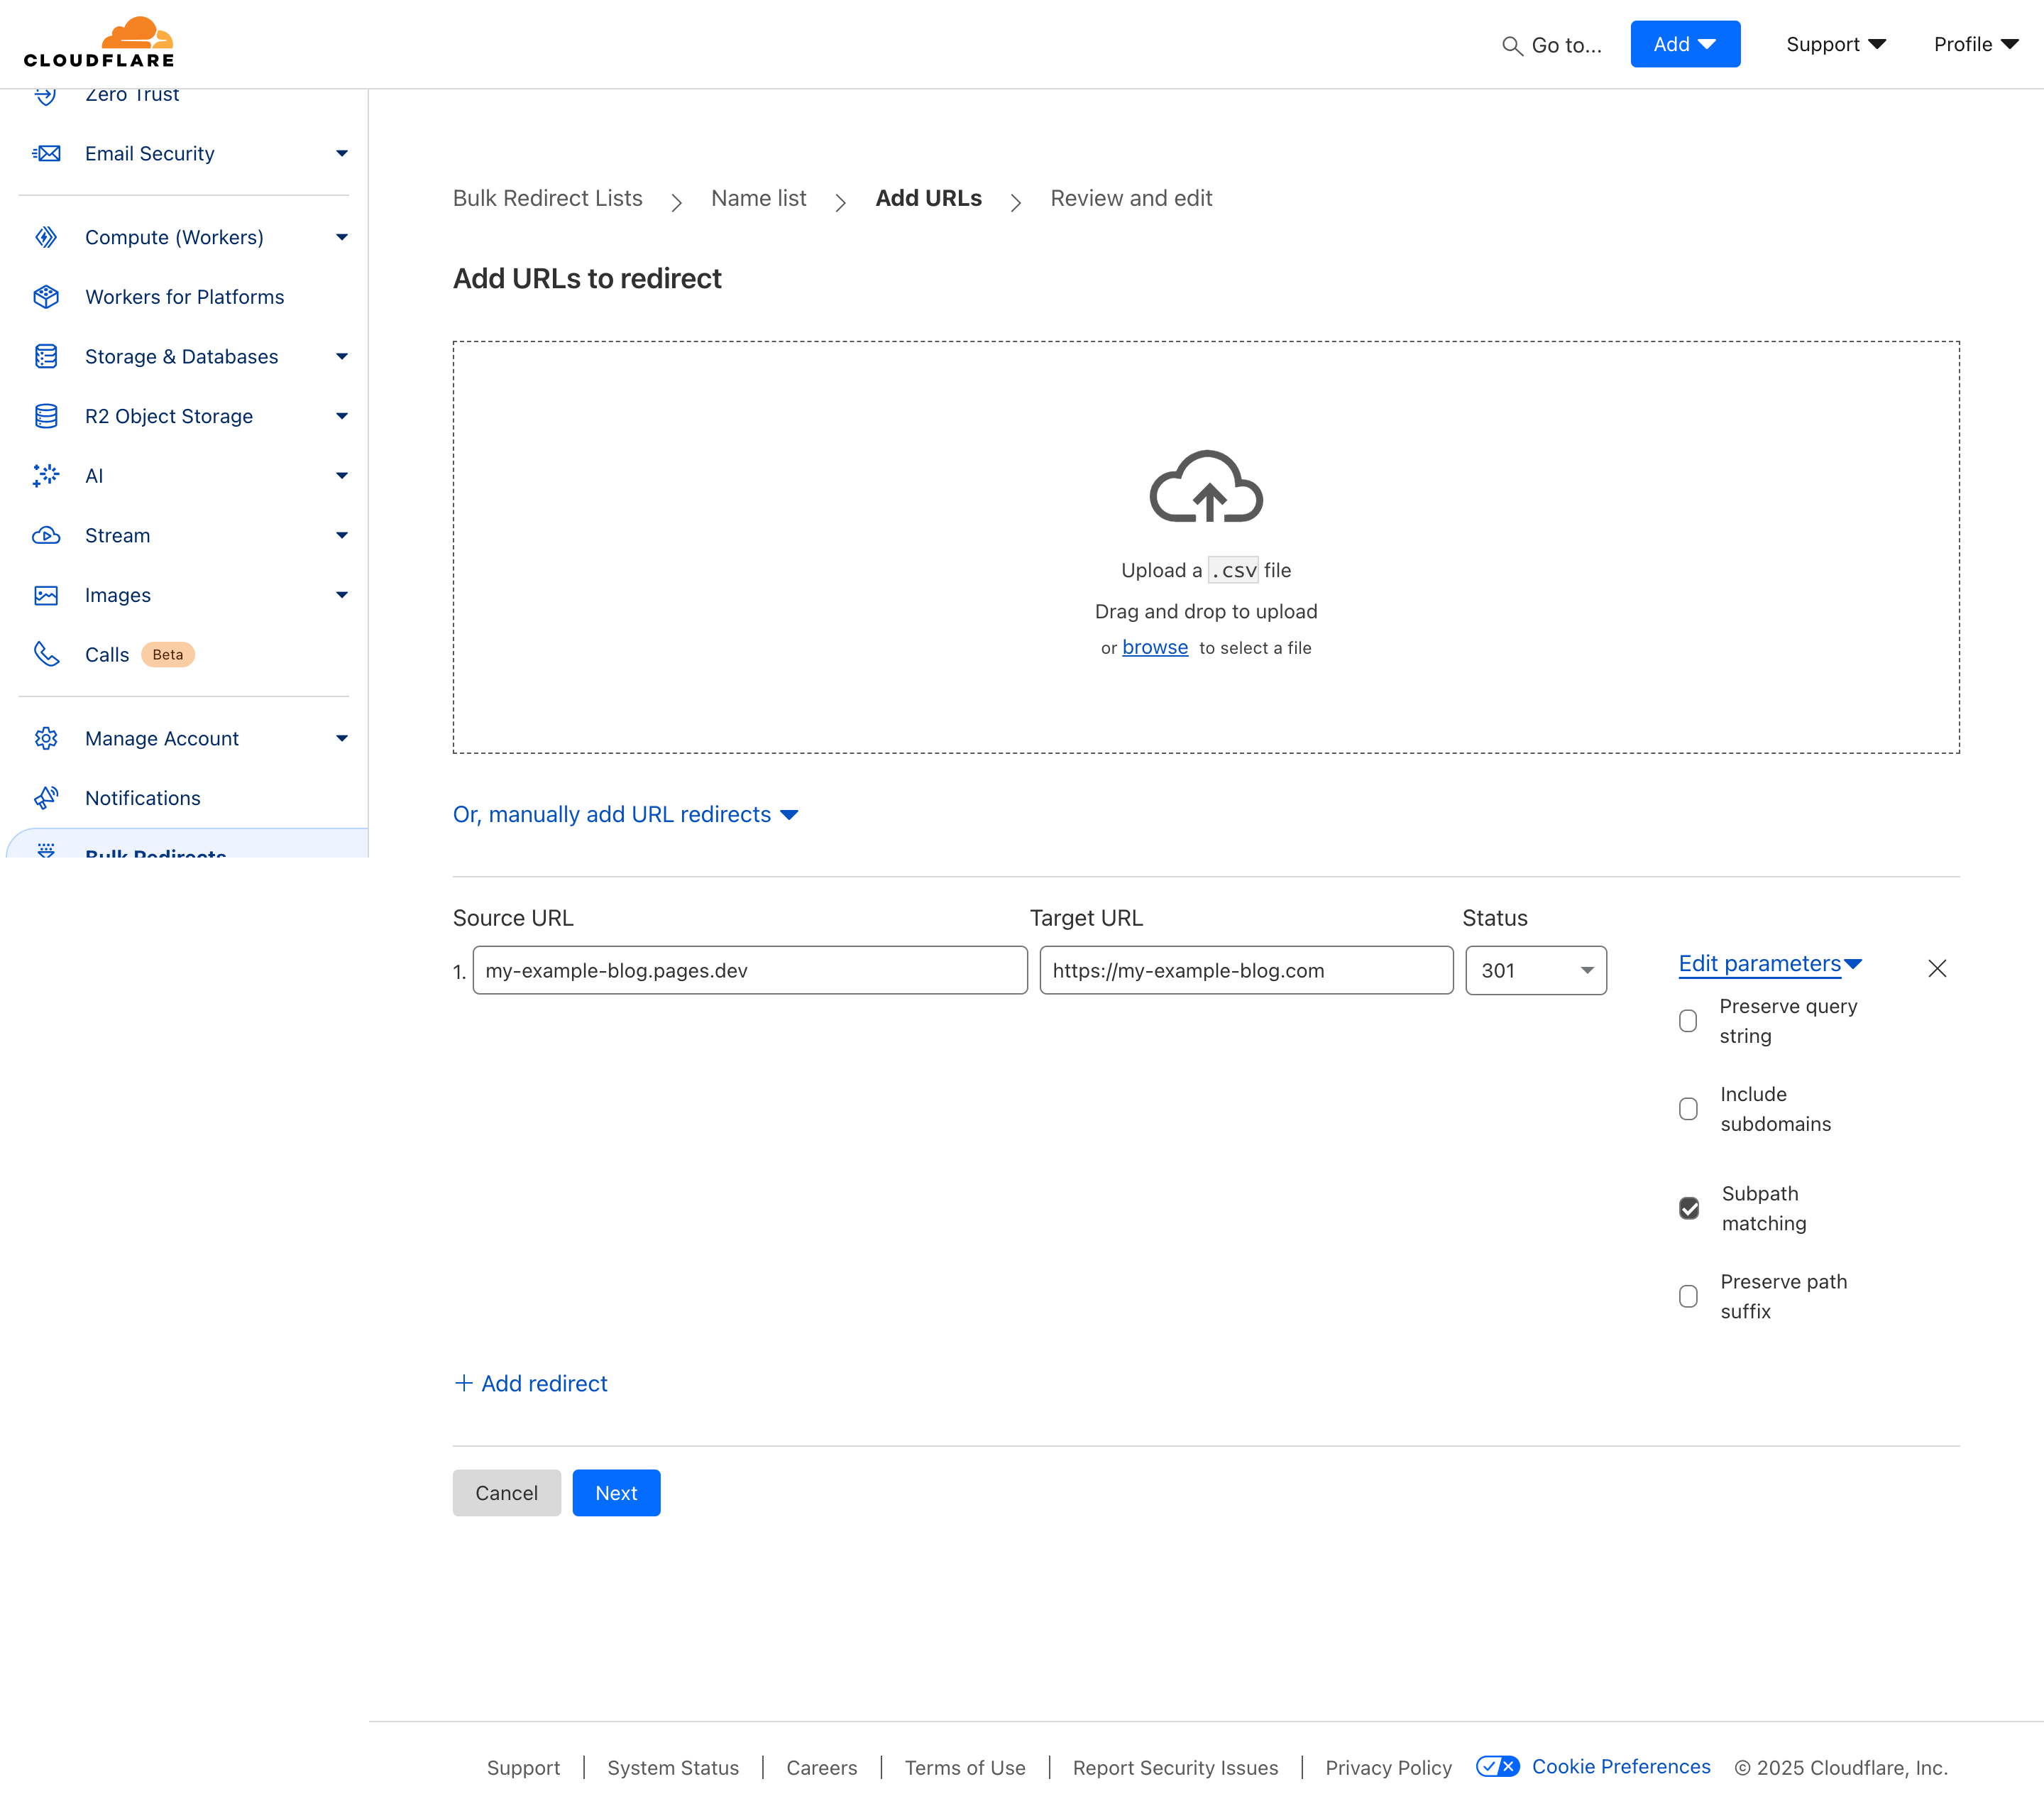Open the System Status footer link
The image size is (2044, 1806).
pos(673,1767)
